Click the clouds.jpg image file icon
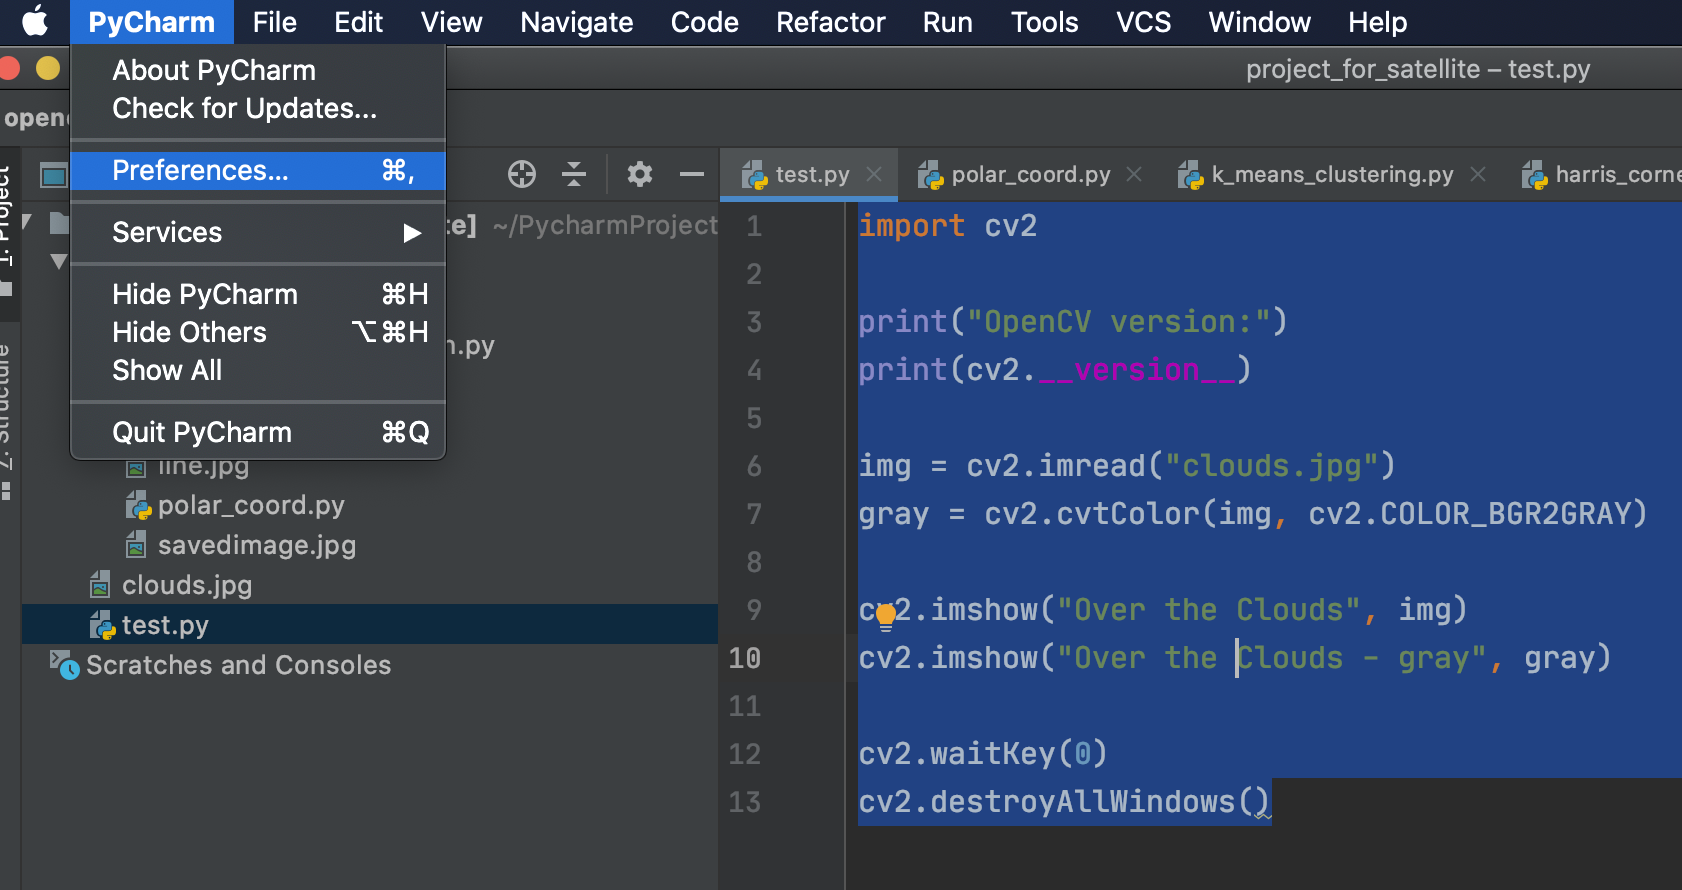 pyautogui.click(x=100, y=585)
